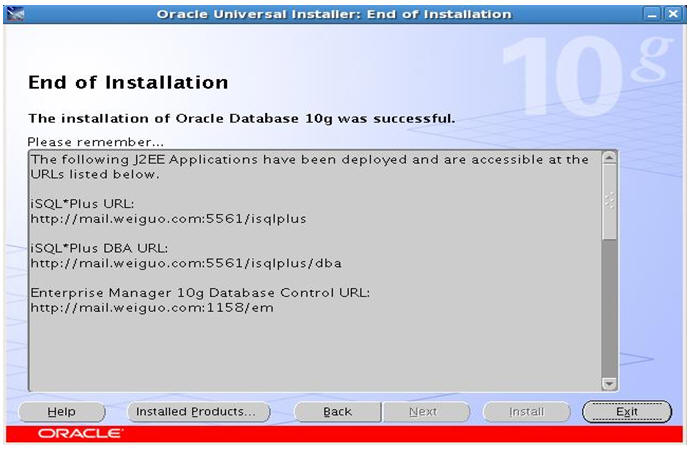The width and height of the screenshot is (695, 450).
Task: Click the greyed-out Install button
Action: click(527, 412)
